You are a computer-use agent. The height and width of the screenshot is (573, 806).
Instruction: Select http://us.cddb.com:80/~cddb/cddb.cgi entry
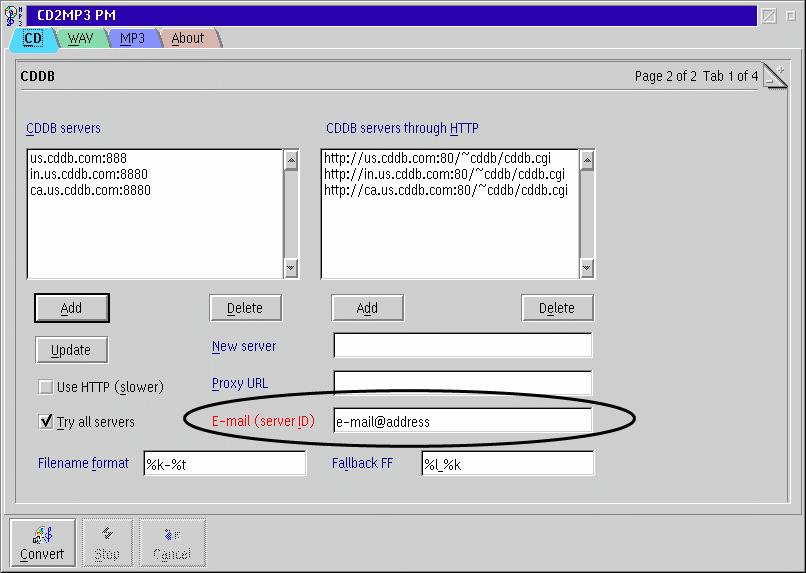pyautogui.click(x=450, y=158)
